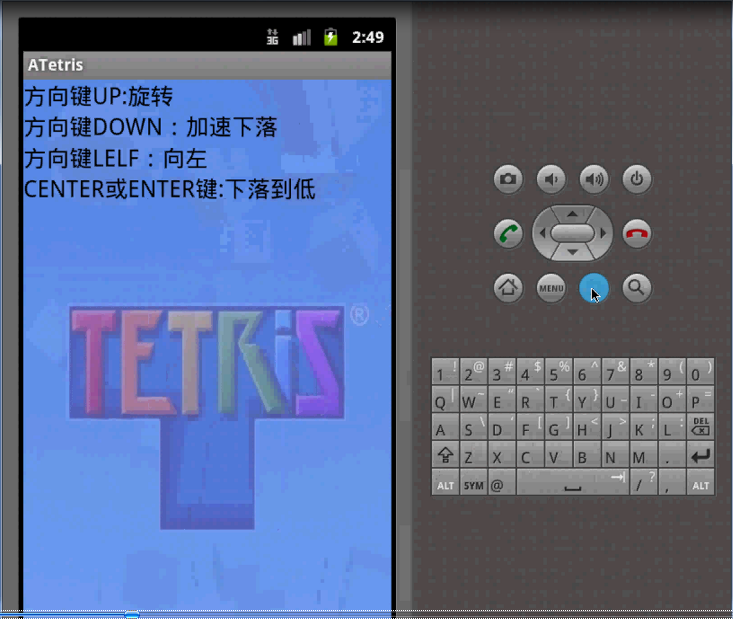Click the 5 number key
The width and height of the screenshot is (733, 619).
click(x=559, y=371)
